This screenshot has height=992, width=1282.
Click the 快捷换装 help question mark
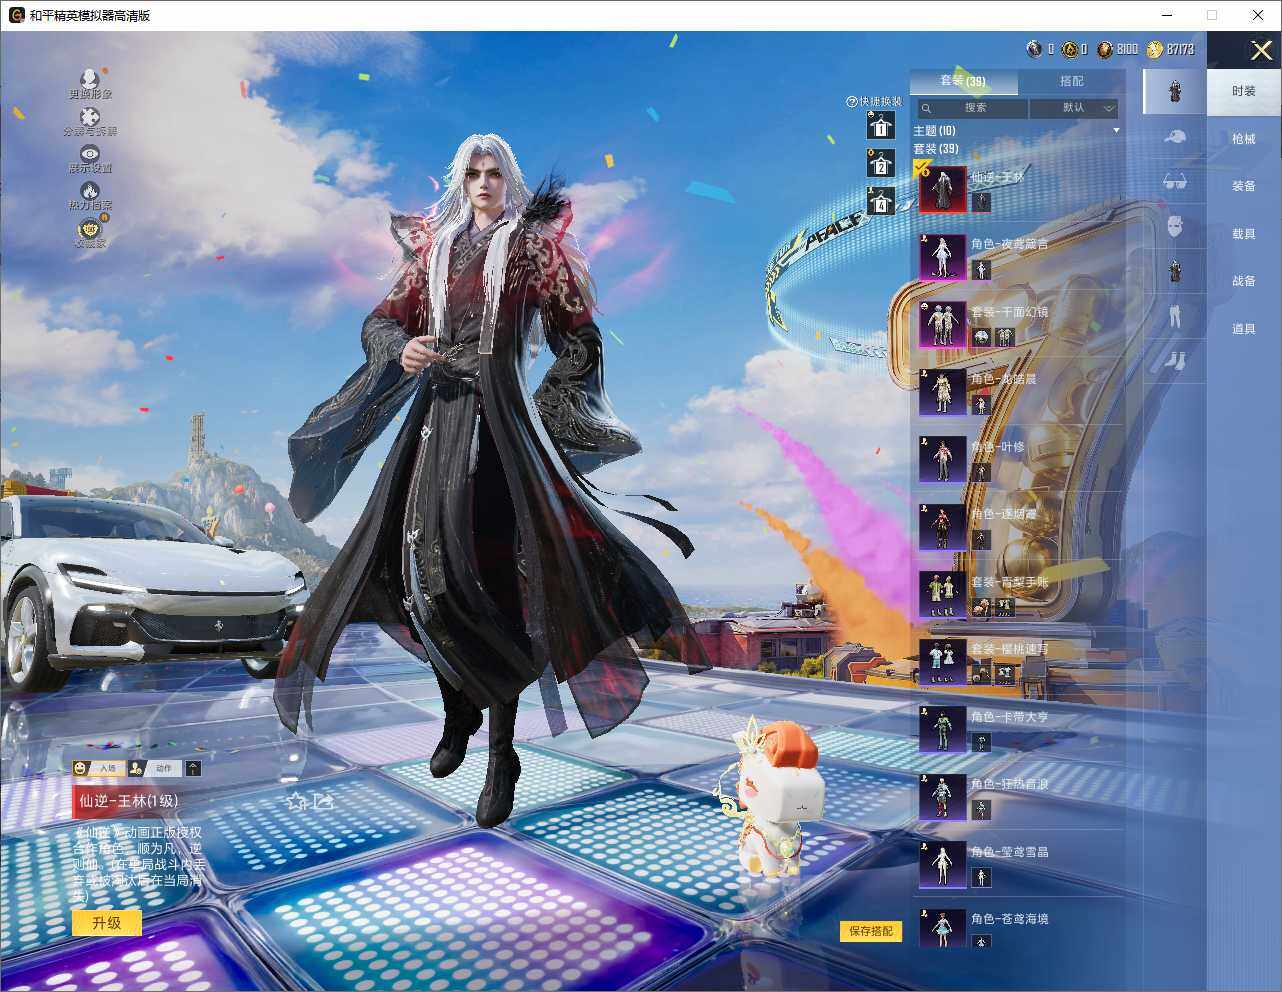tap(852, 102)
